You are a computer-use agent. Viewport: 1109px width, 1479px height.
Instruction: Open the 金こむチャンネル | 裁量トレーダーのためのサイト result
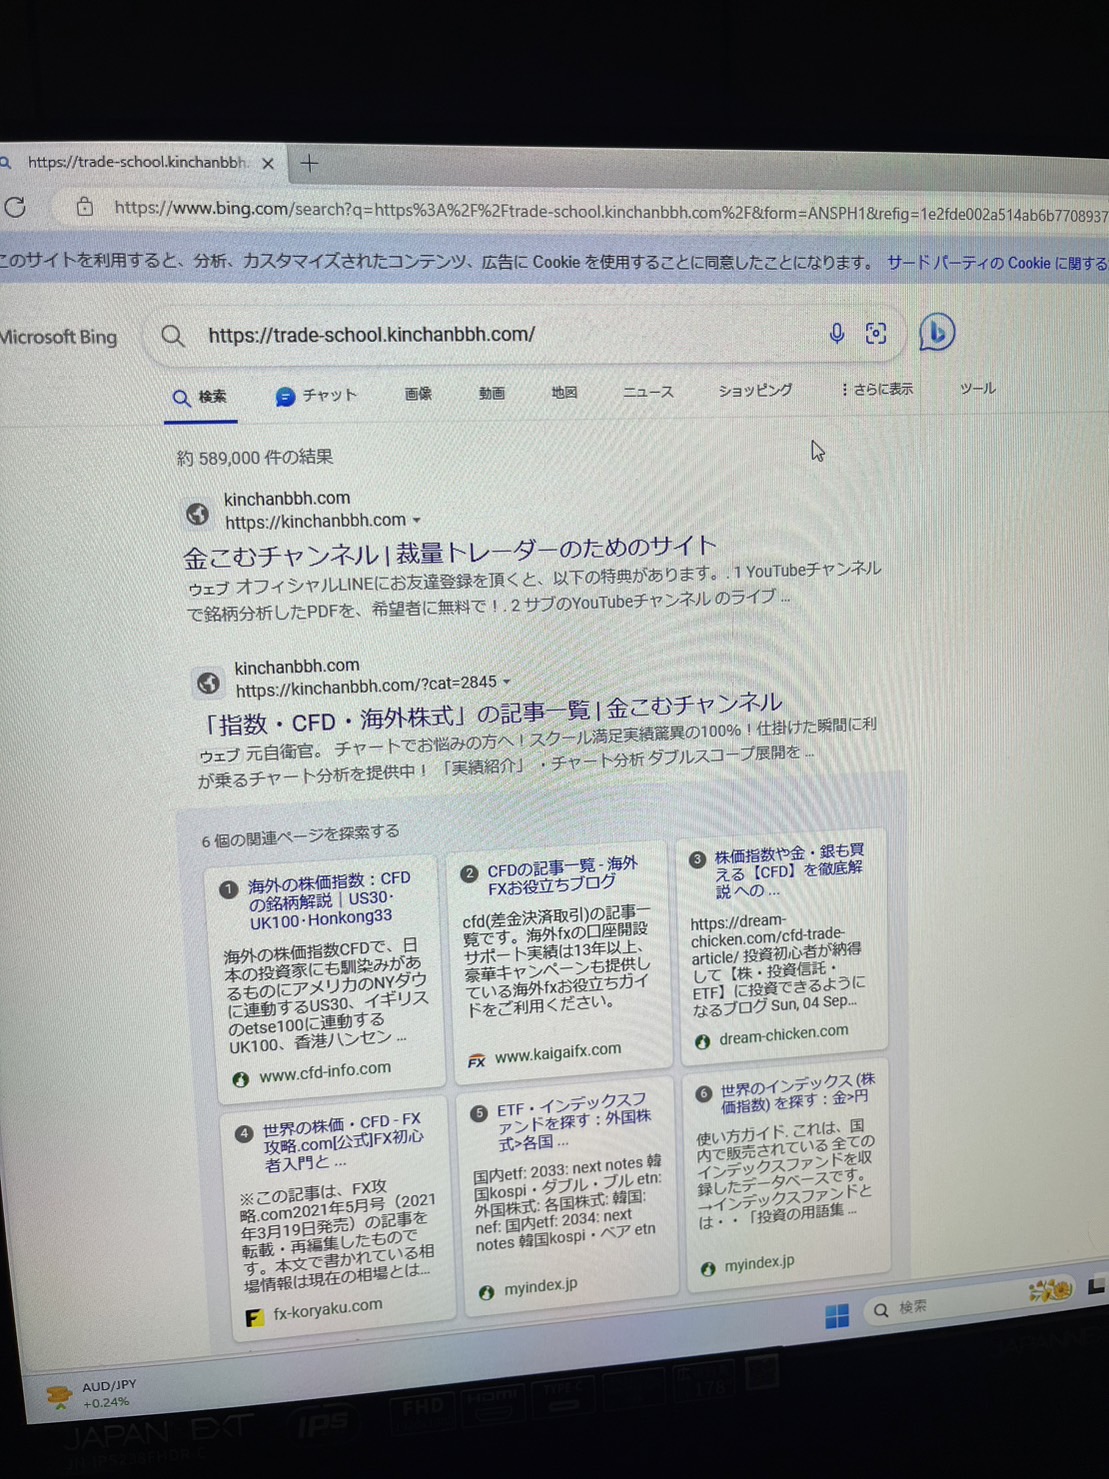tap(450, 549)
